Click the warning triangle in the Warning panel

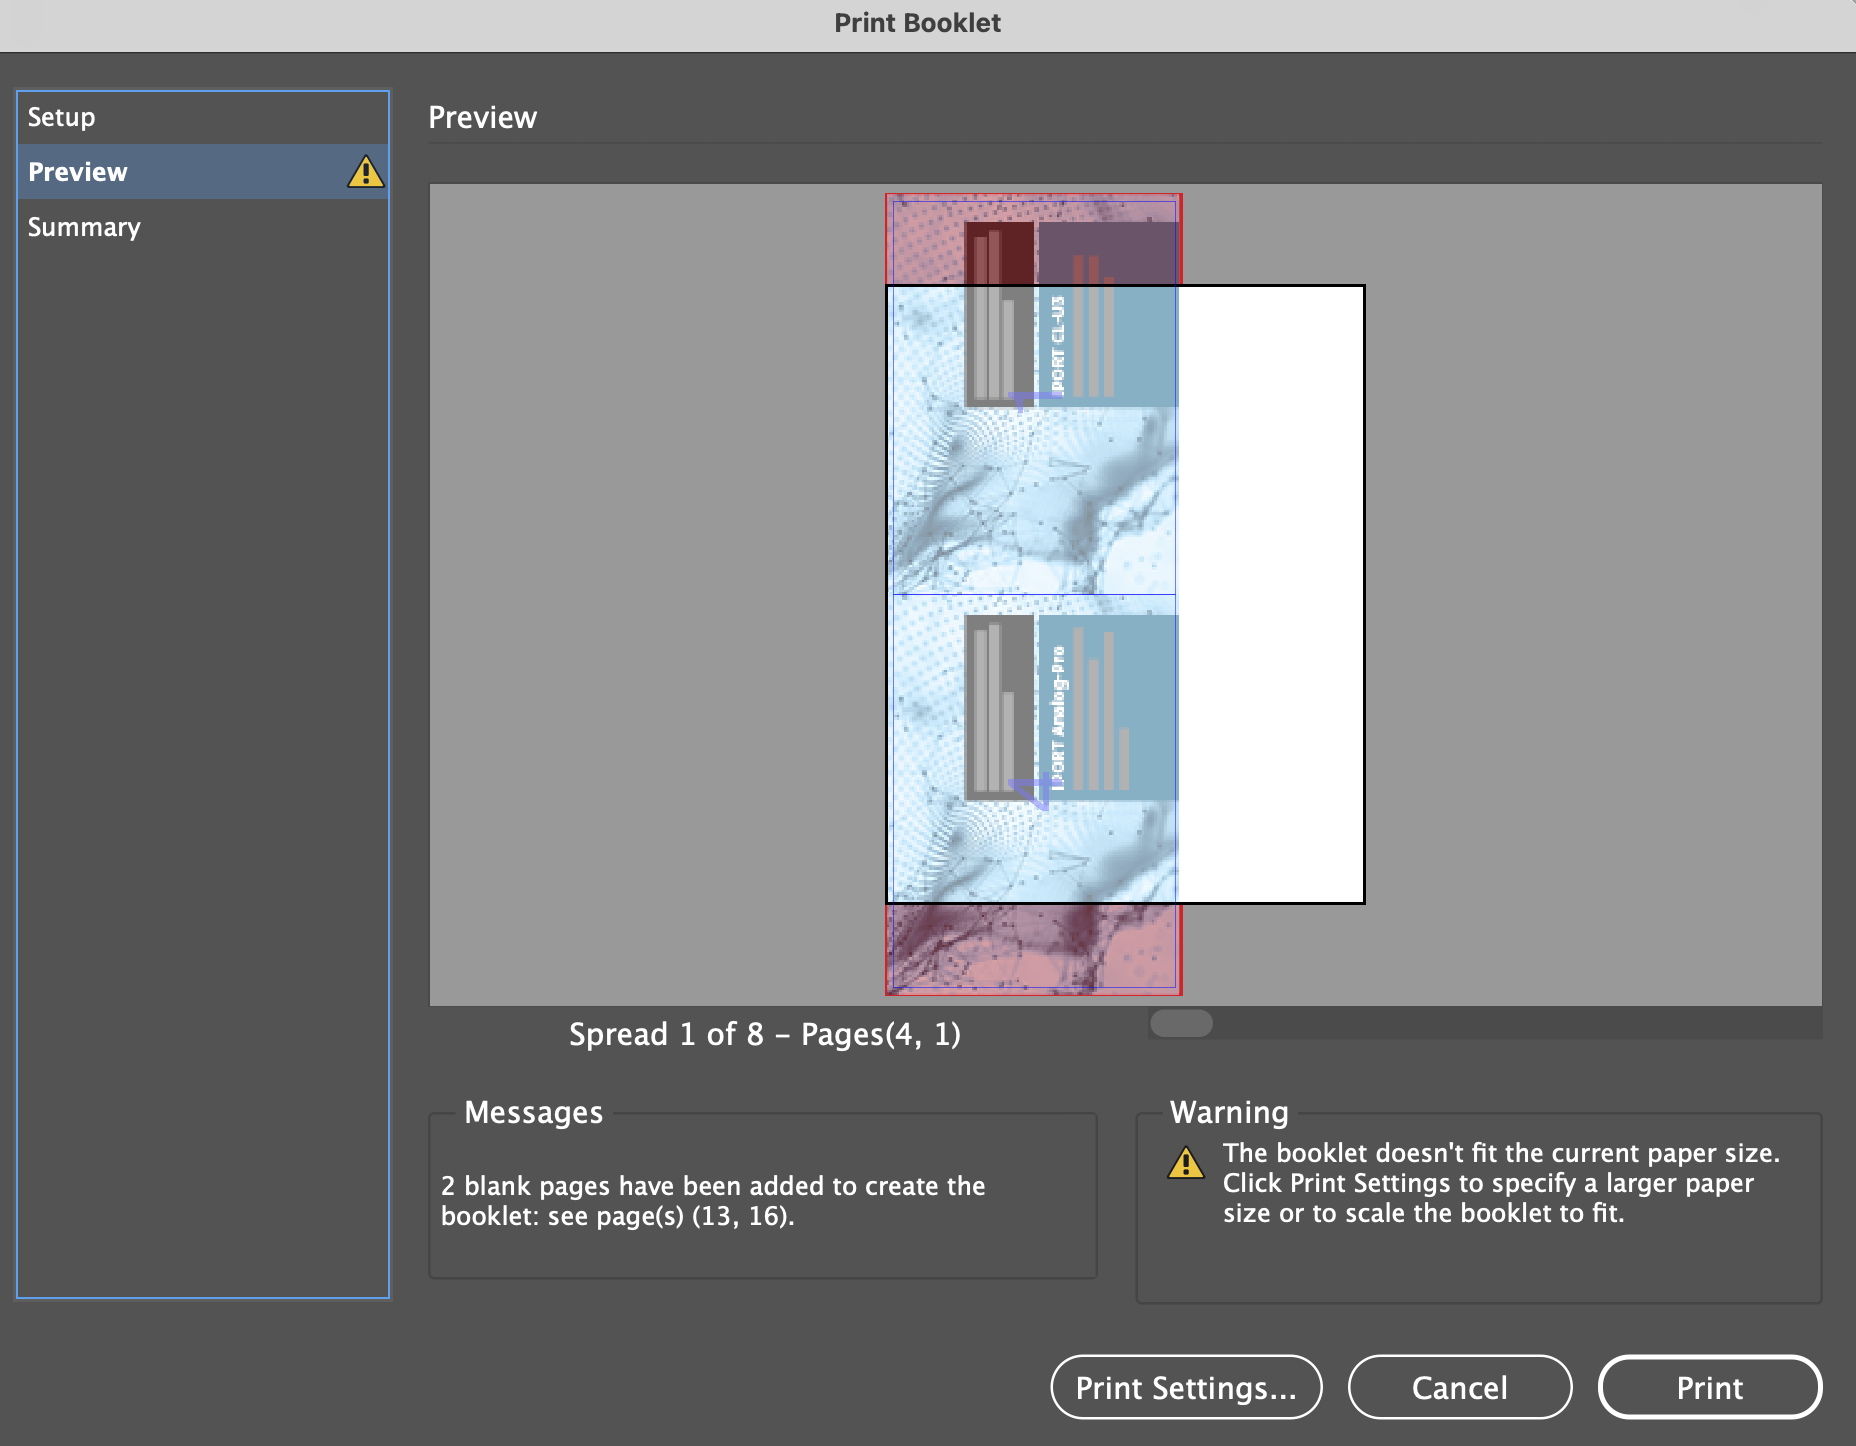point(1186,1163)
